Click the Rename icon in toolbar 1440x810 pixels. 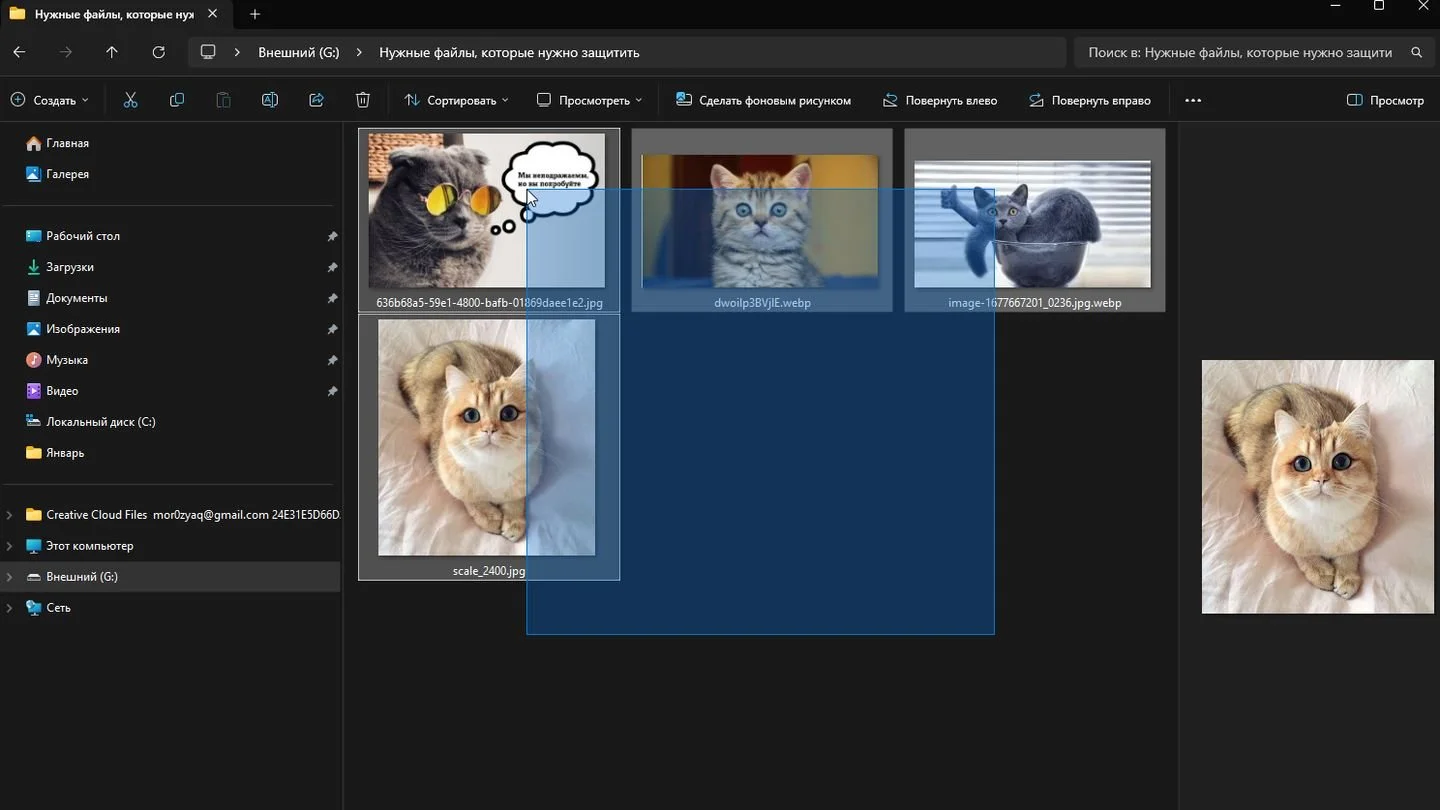click(x=270, y=100)
